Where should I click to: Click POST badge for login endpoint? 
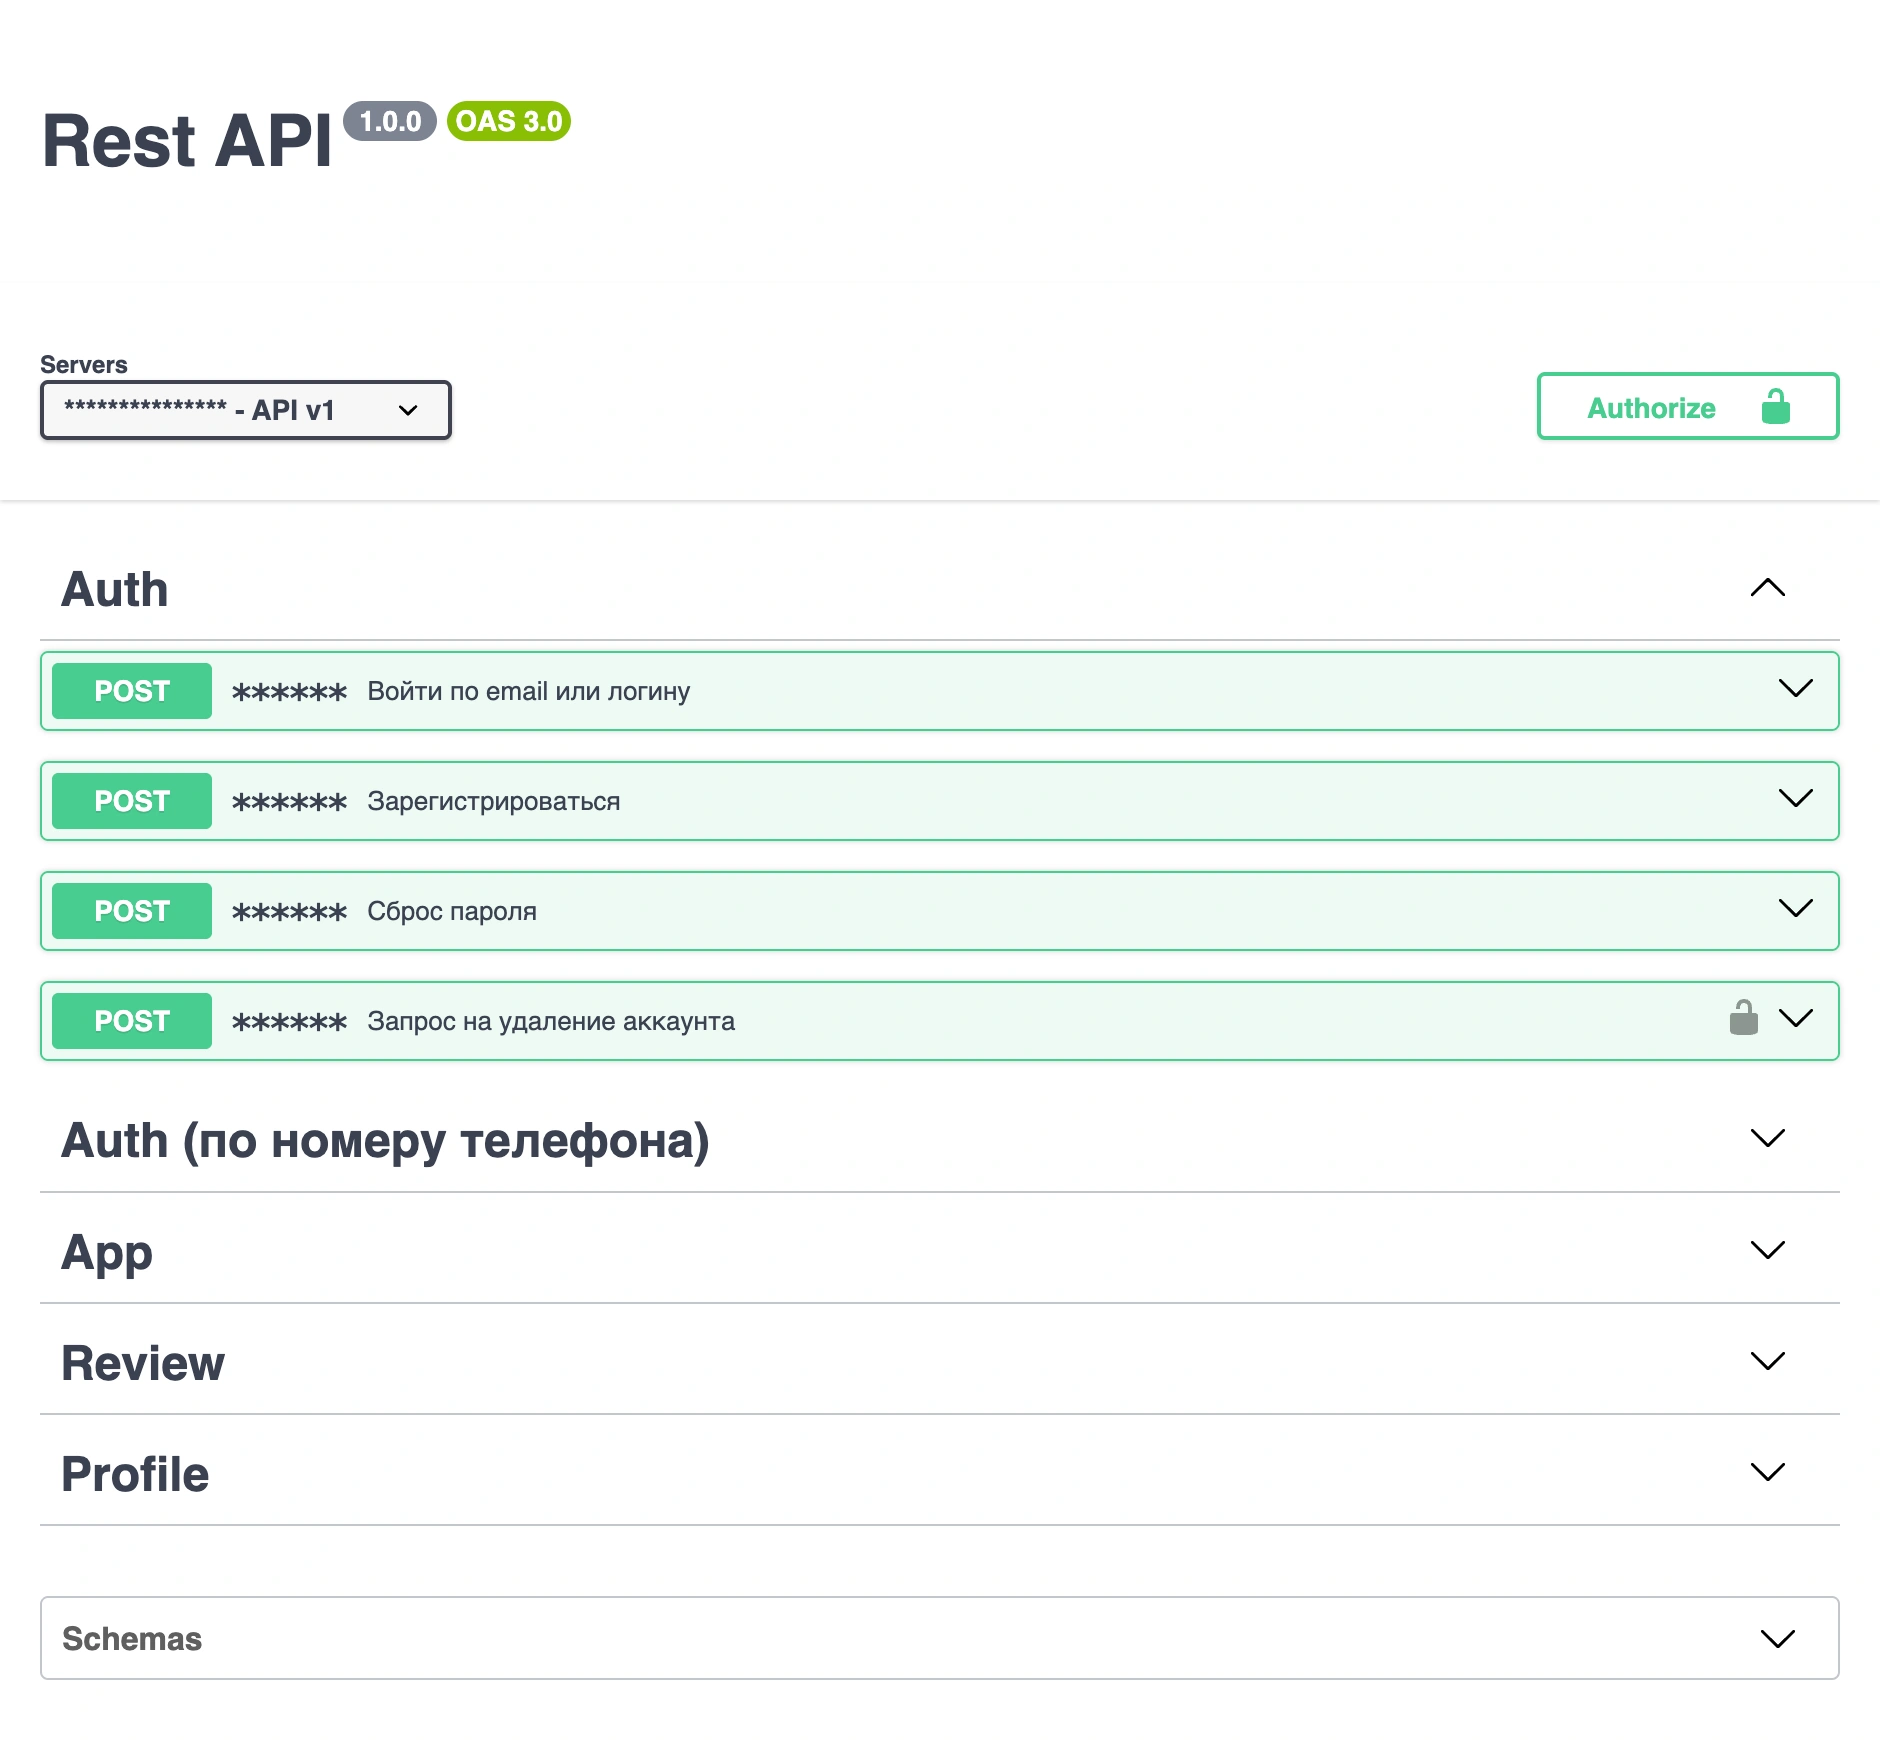click(x=132, y=691)
